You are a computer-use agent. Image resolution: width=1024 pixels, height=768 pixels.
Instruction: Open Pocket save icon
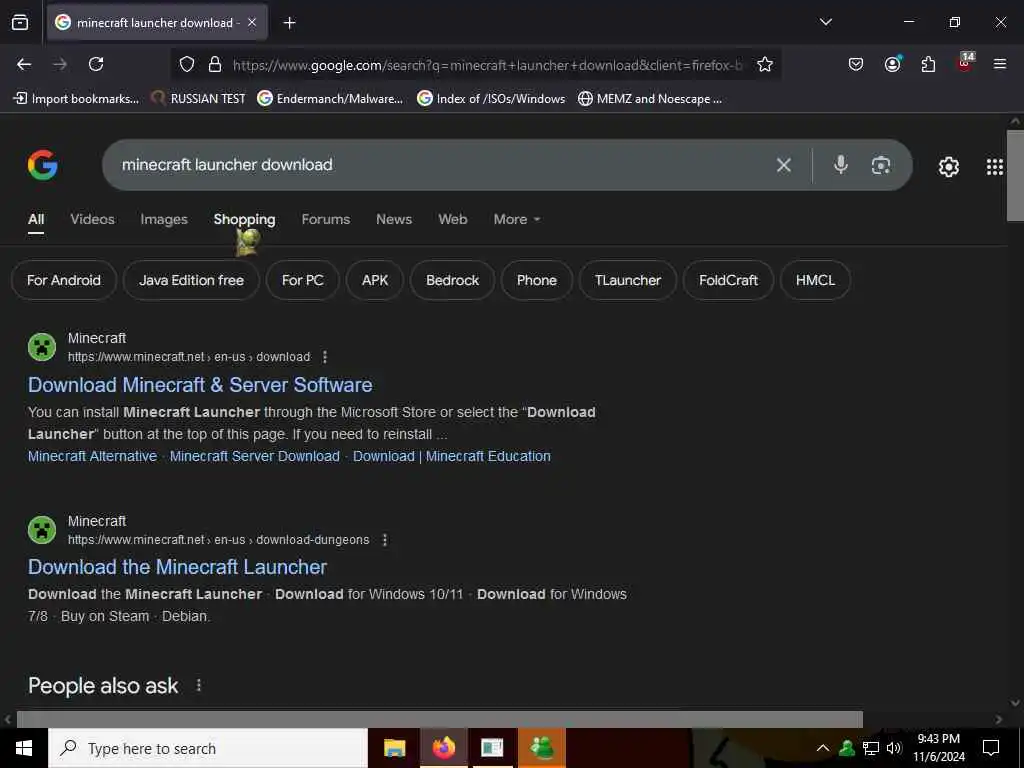[856, 64]
